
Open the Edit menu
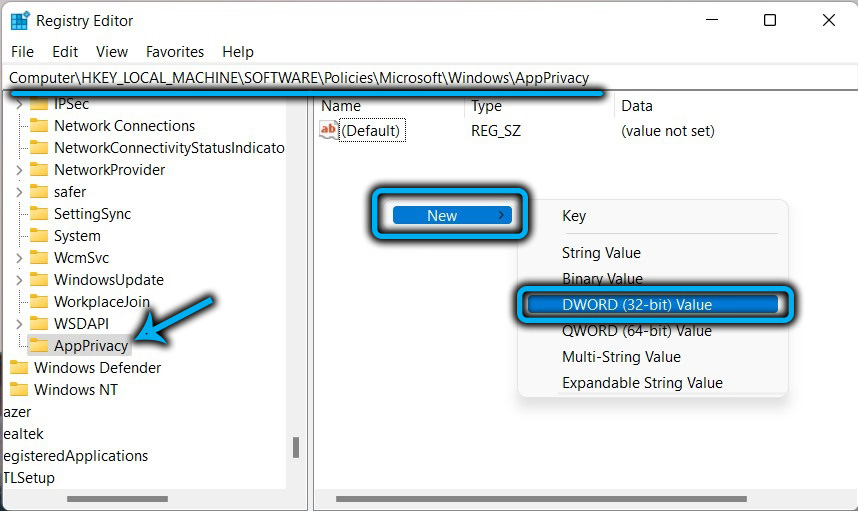point(65,51)
